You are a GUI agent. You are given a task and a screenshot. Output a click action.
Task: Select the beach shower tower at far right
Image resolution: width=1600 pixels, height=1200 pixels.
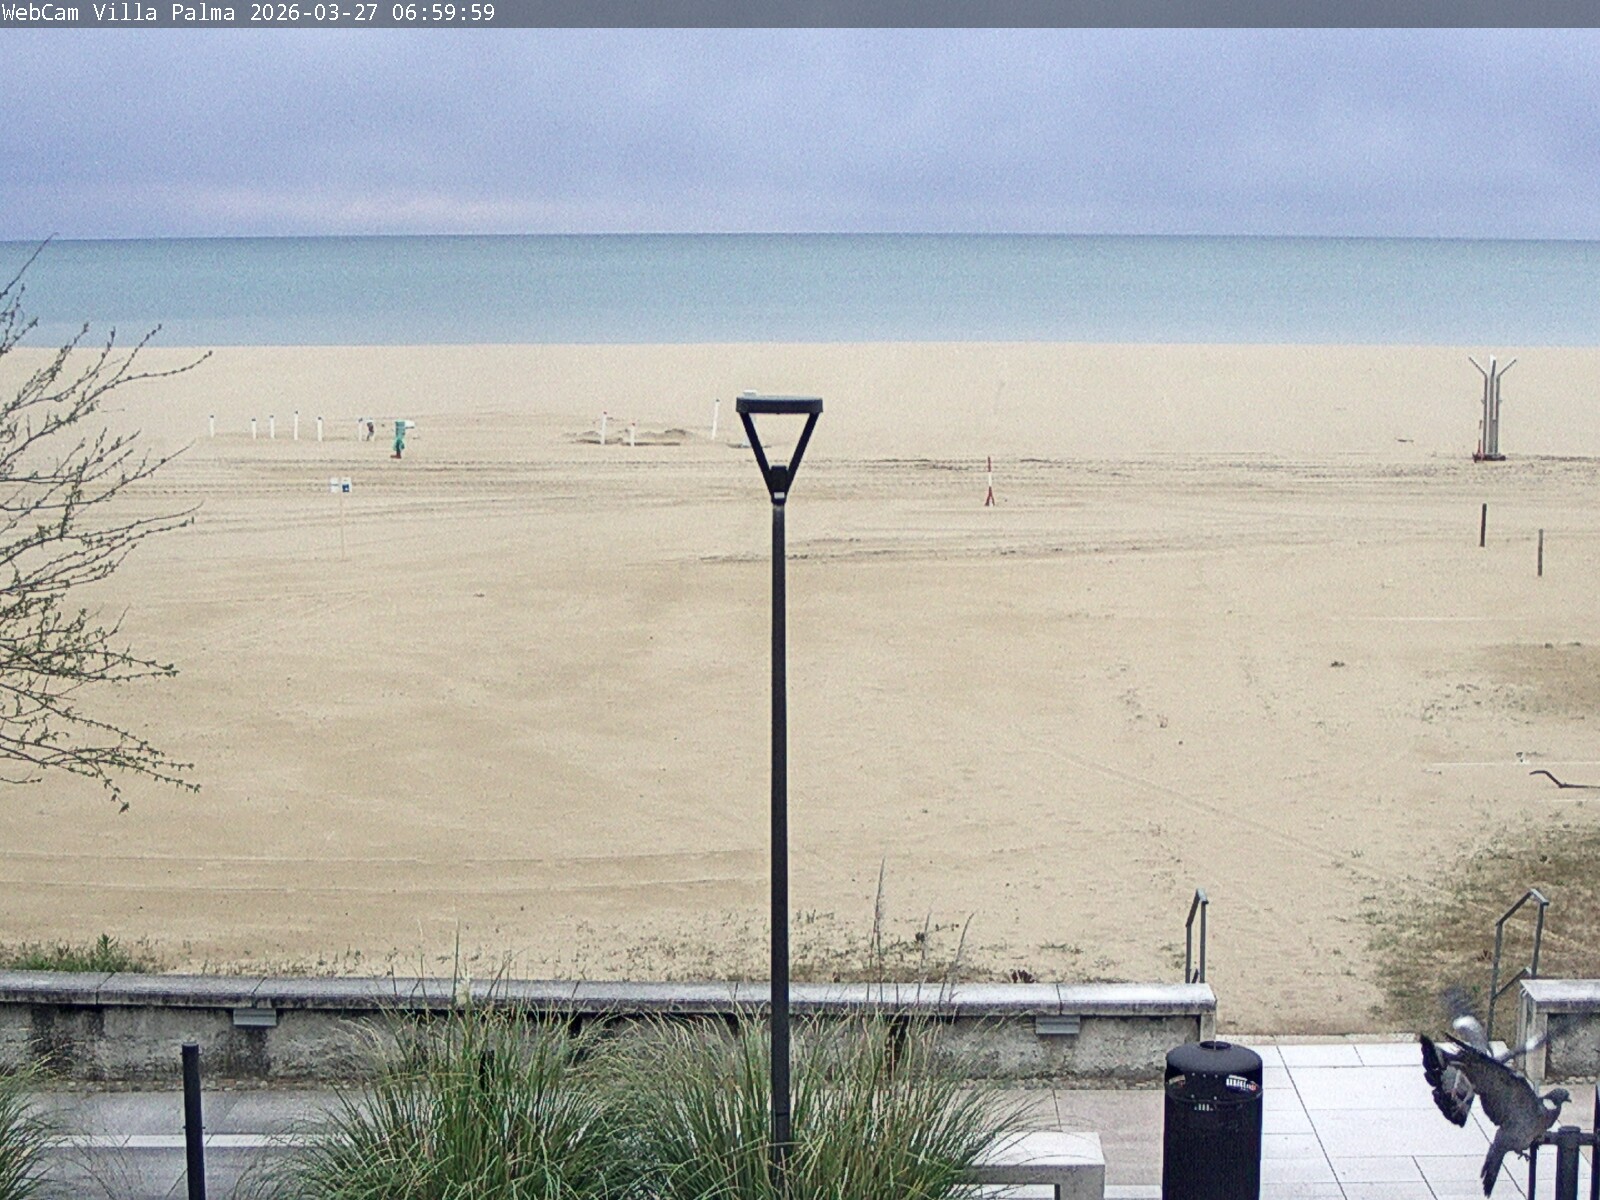(x=1490, y=407)
